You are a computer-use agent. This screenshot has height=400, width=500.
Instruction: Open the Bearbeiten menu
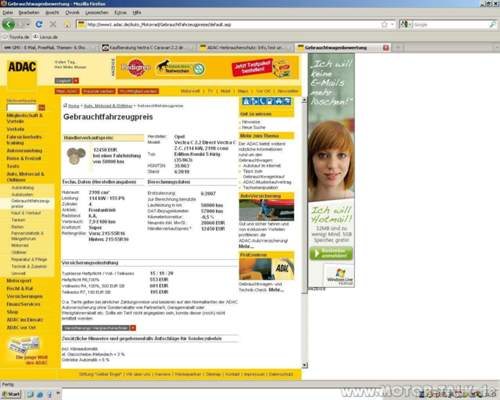point(29,12)
